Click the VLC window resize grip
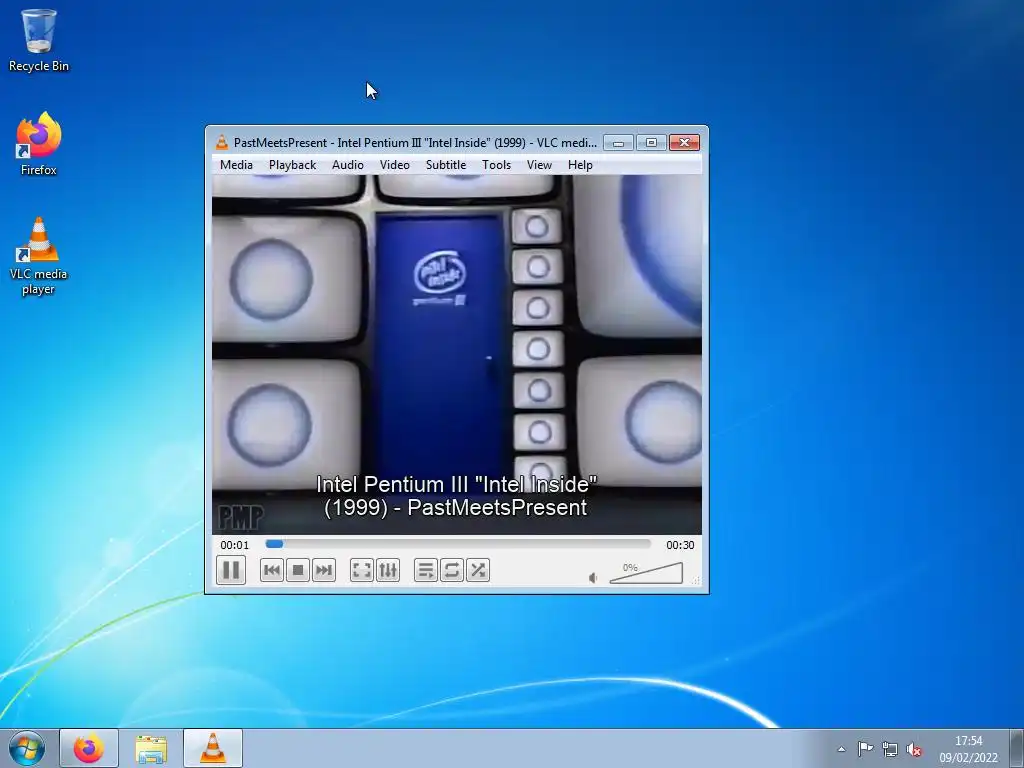 696,580
